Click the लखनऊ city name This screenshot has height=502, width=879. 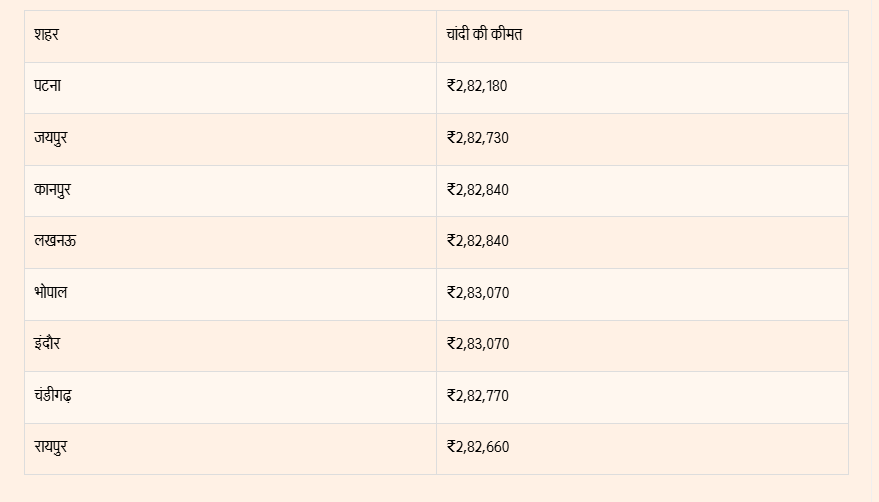[x=54, y=241]
